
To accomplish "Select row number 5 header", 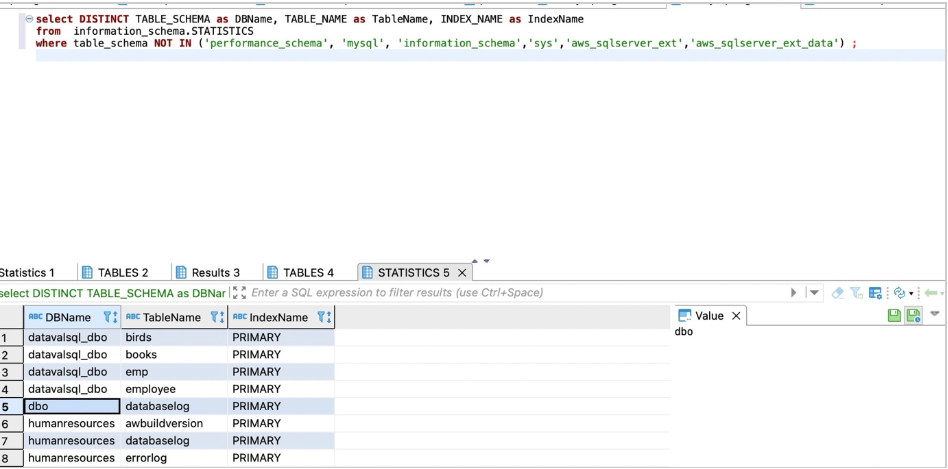I will pos(11,406).
